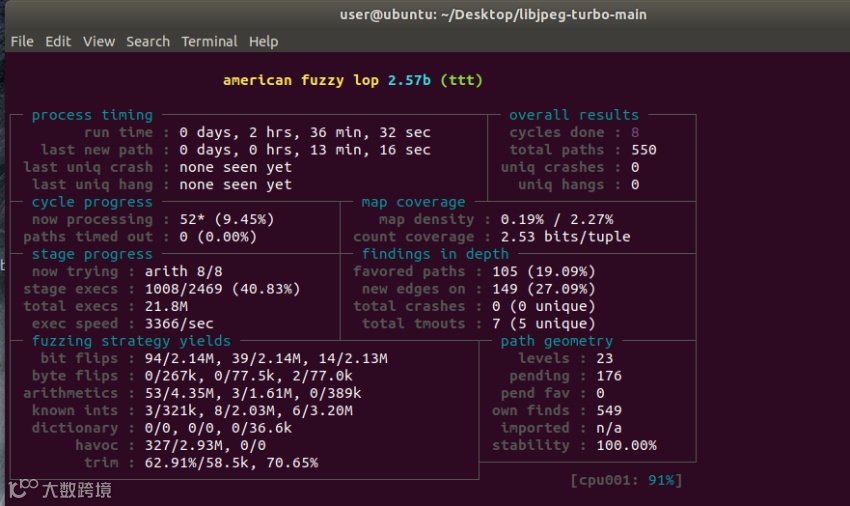Open the Search menu
The image size is (850, 506).
tap(148, 41)
